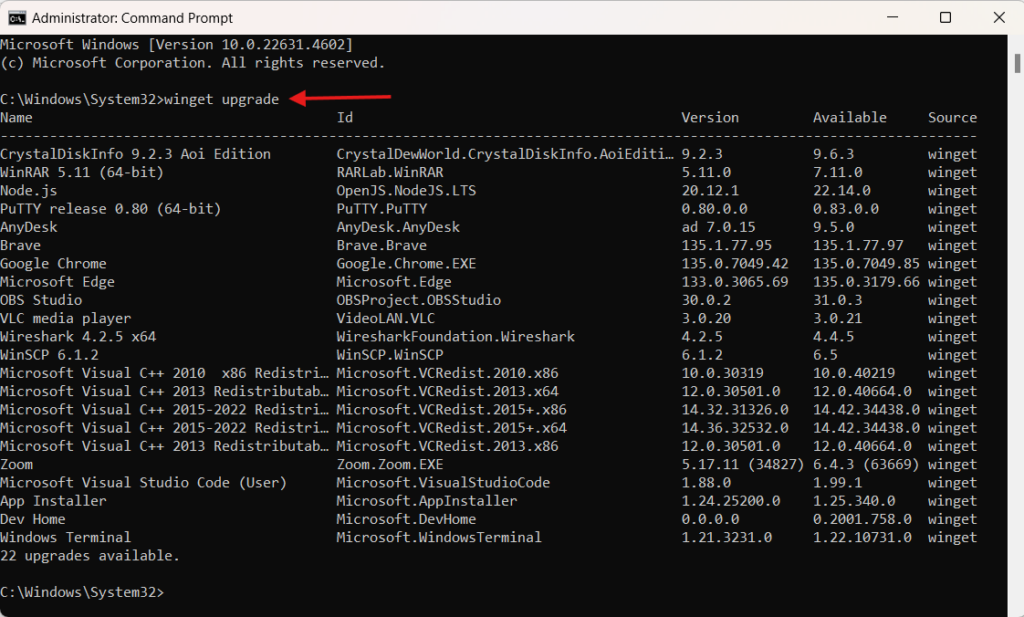The height and width of the screenshot is (617, 1024).
Task: Click the 'WinSCP.WinSCP' id
Action: coord(390,355)
